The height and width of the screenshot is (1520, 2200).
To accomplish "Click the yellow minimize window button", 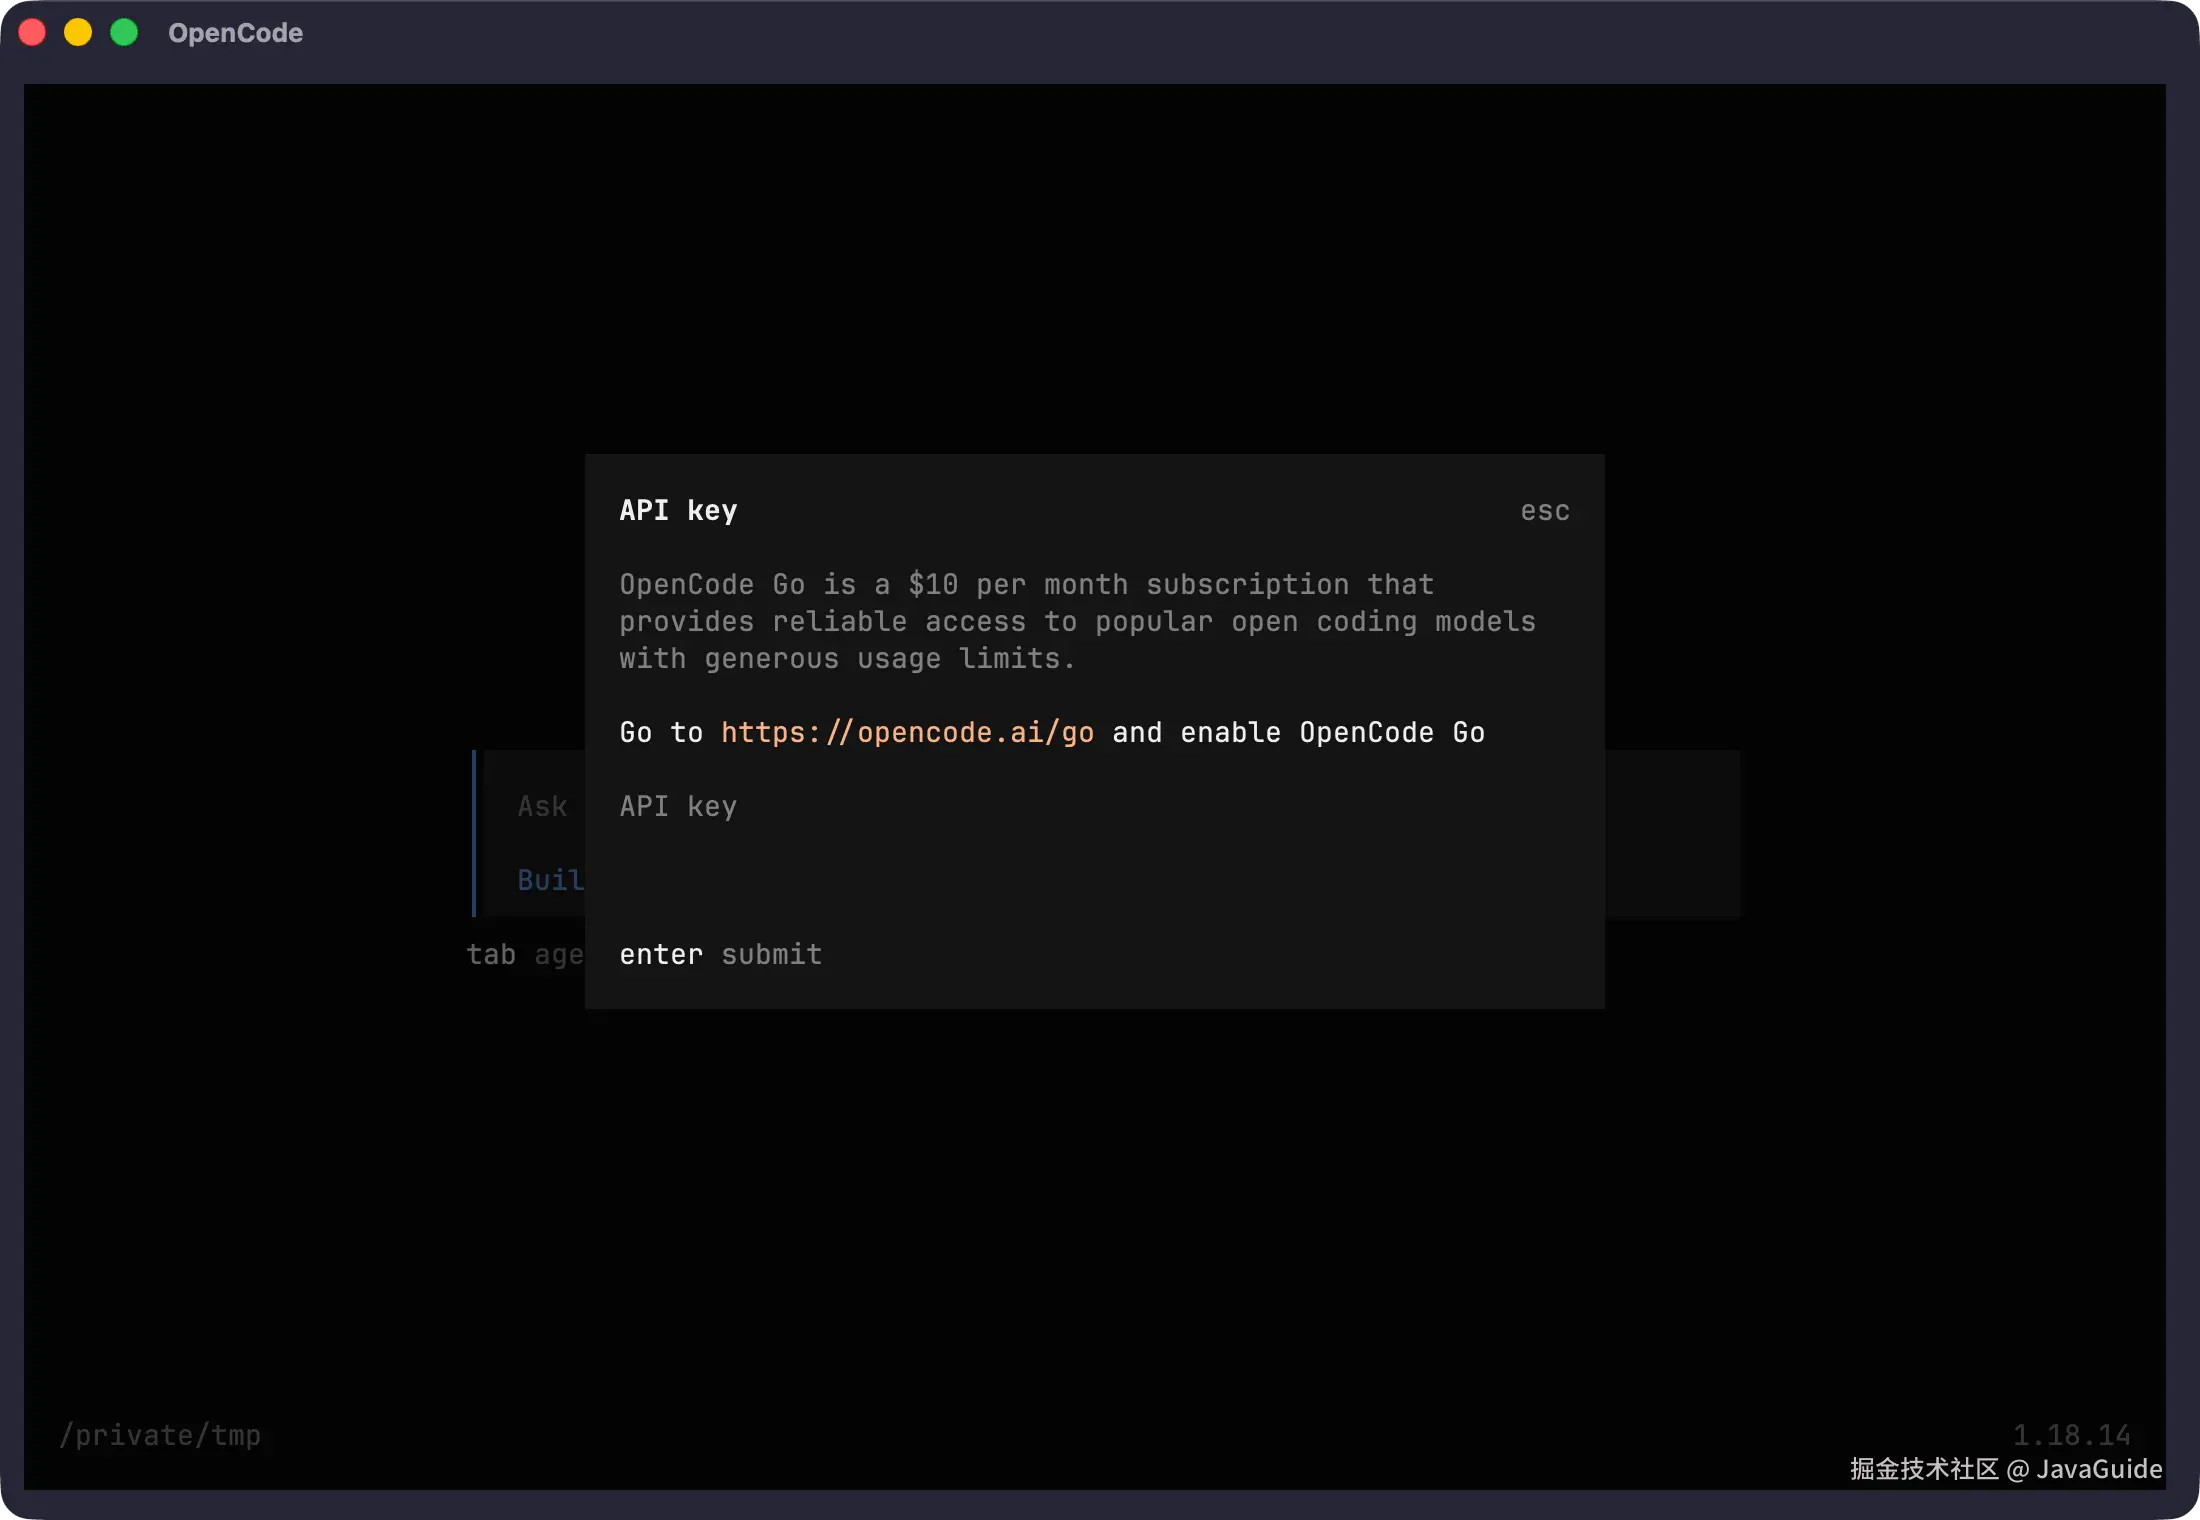I will pos(78,32).
